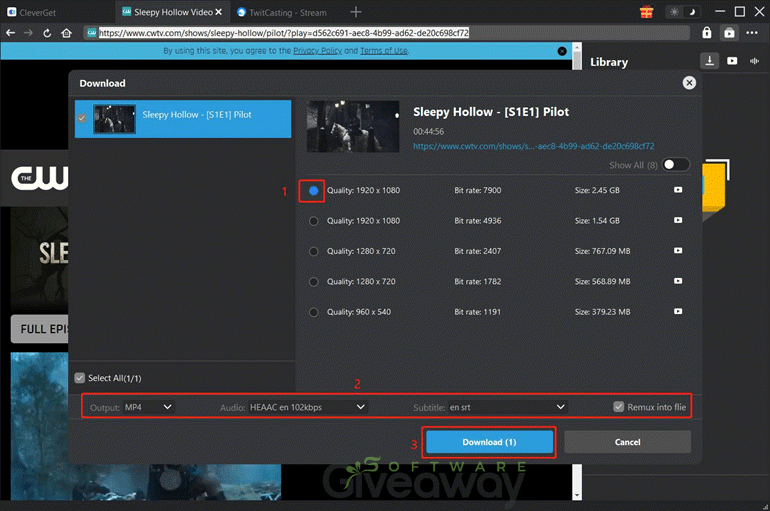Show downloaded audio in Library
770x511 pixels.
point(754,61)
